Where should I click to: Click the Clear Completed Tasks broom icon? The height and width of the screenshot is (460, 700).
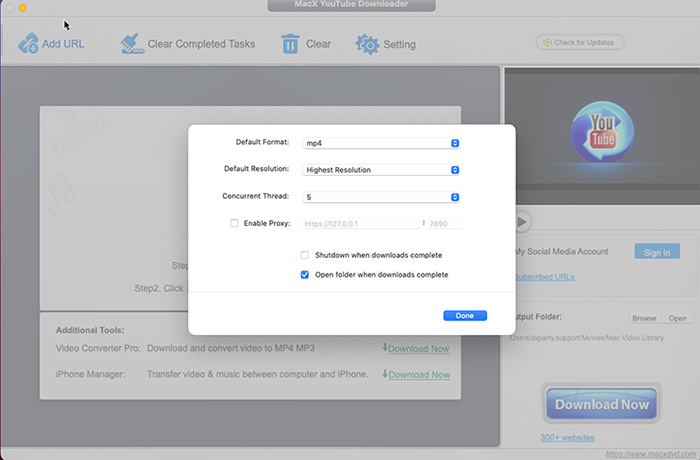[x=132, y=44]
